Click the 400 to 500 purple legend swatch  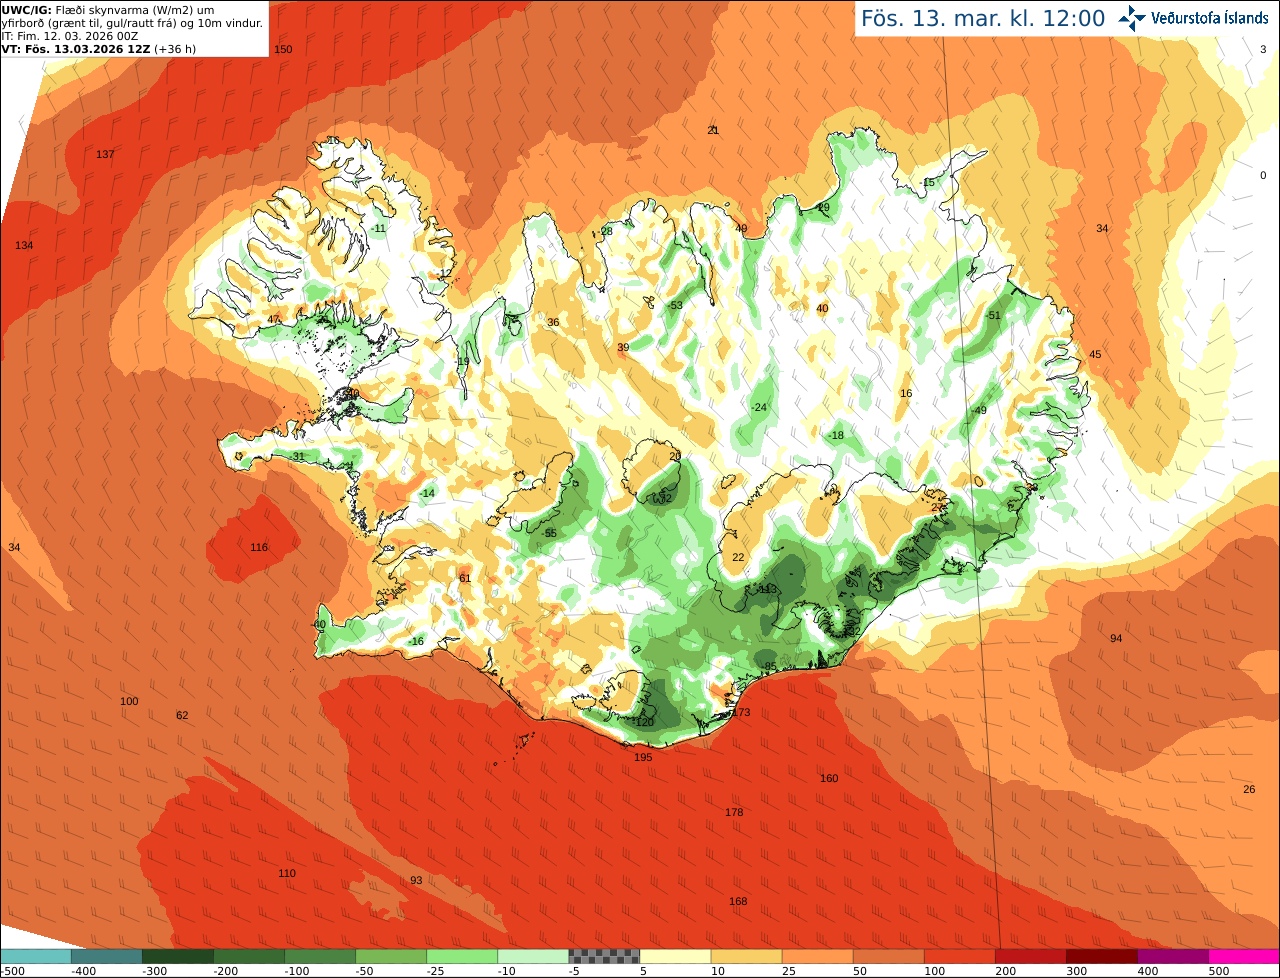pos(1172,955)
